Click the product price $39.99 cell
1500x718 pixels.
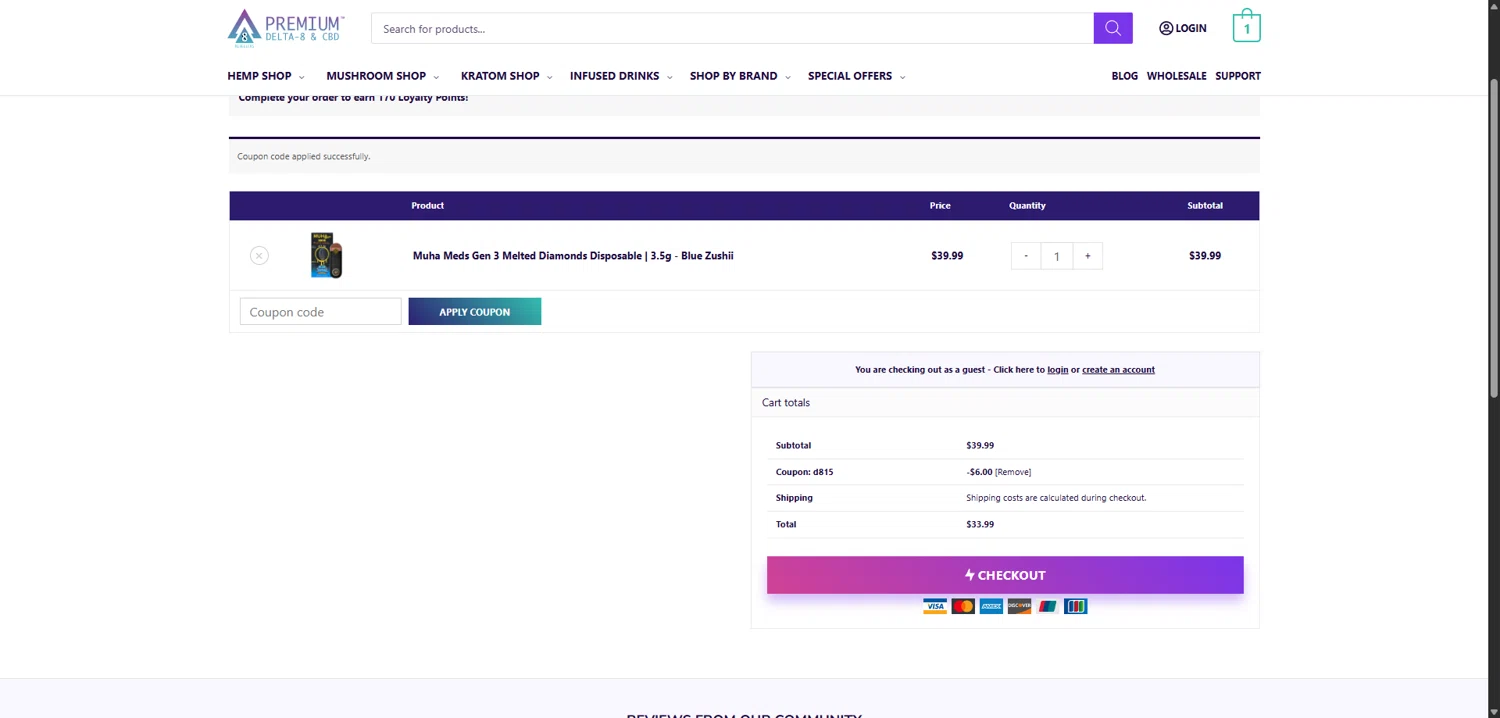click(947, 256)
